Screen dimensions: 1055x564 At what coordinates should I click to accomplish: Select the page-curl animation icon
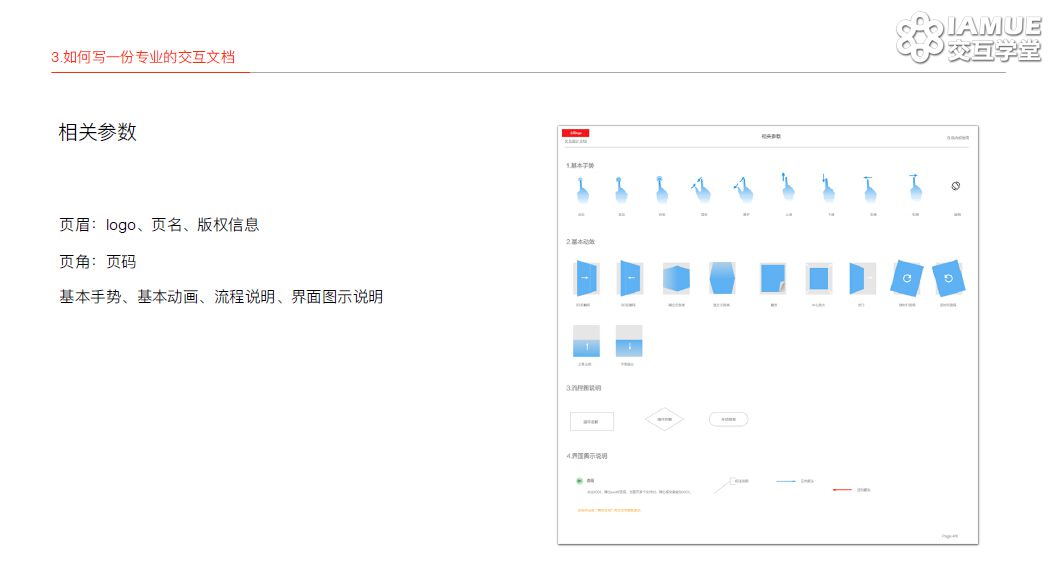click(x=772, y=278)
